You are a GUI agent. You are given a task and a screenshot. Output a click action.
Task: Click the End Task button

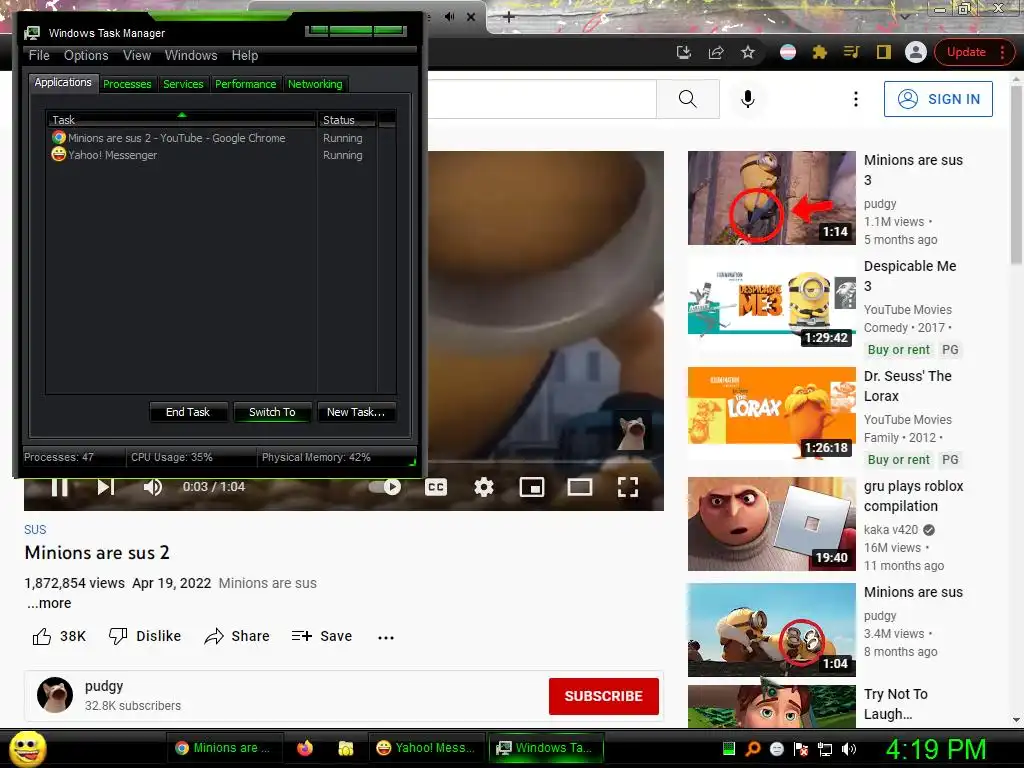tap(188, 412)
